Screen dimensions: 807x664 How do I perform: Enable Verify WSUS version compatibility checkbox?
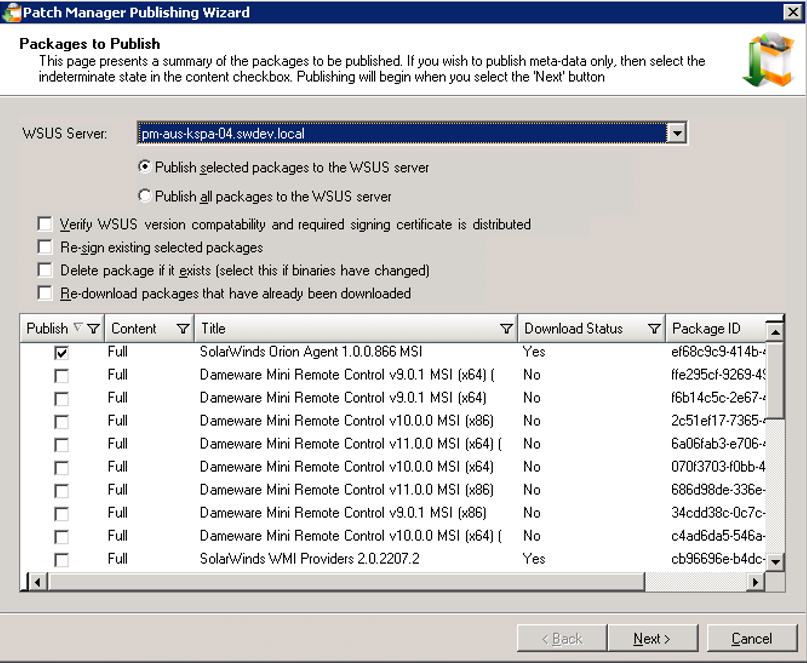pos(44,225)
